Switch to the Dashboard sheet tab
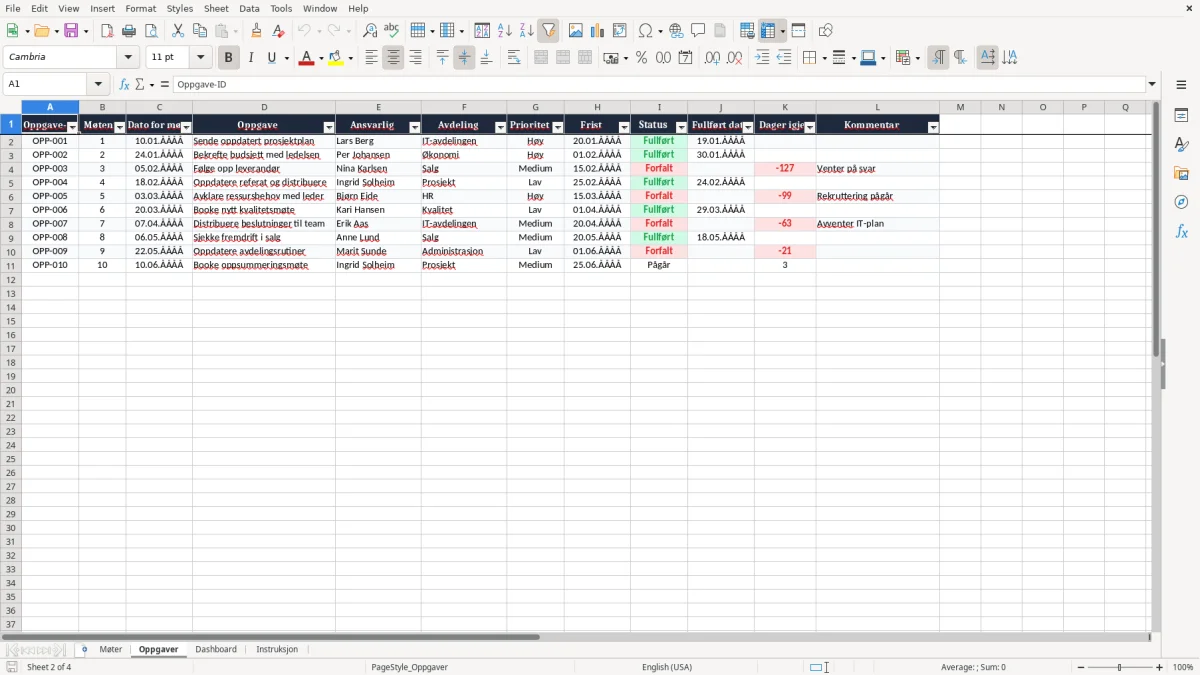1200x675 pixels. 216,650
